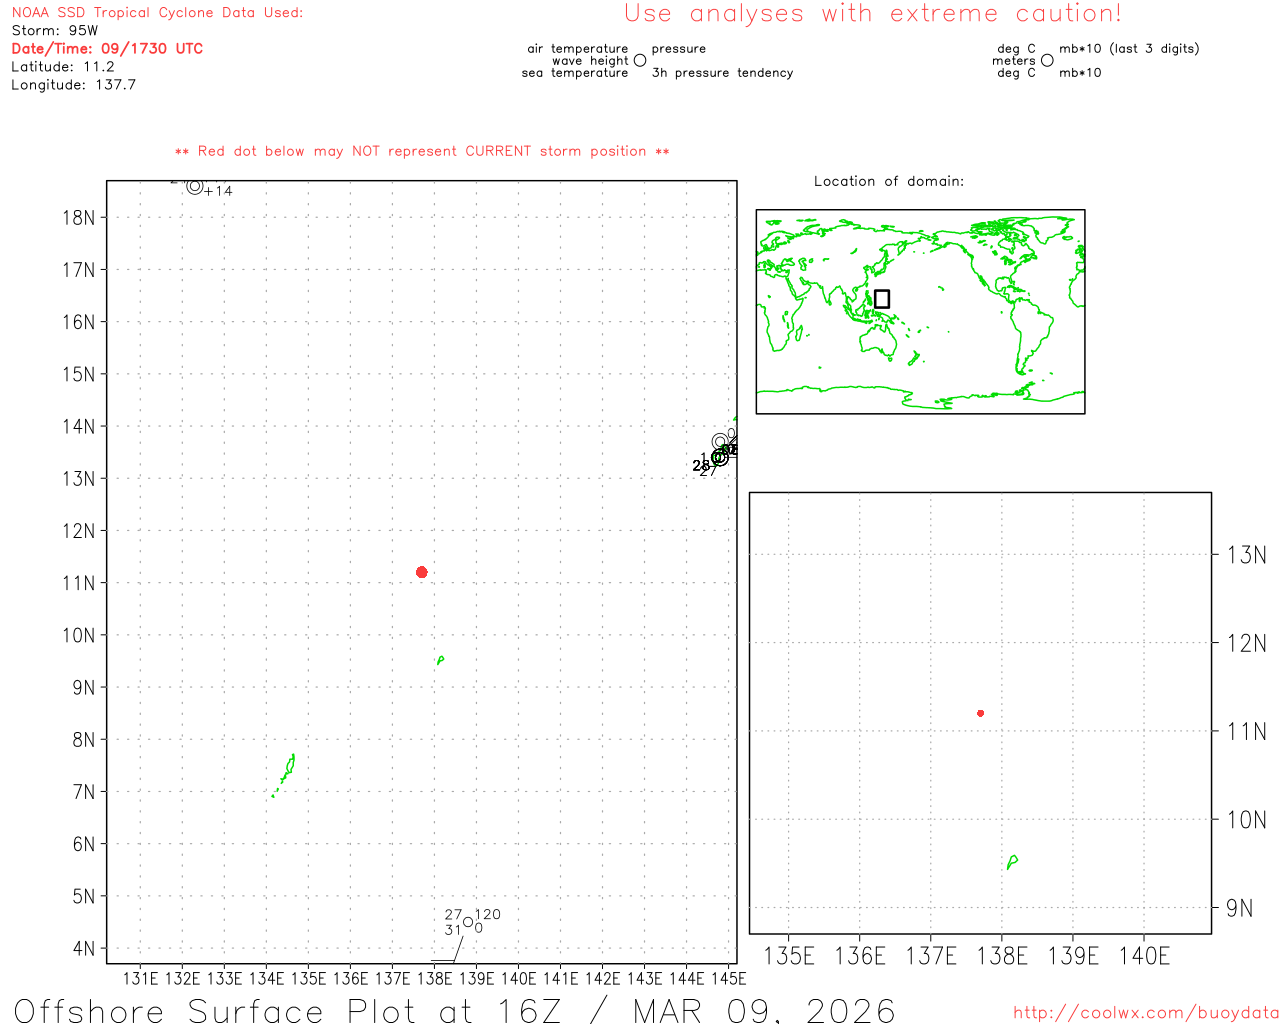Click the 'Latitude: 11.2' text
The width and height of the screenshot is (1280, 1024).
(63, 67)
